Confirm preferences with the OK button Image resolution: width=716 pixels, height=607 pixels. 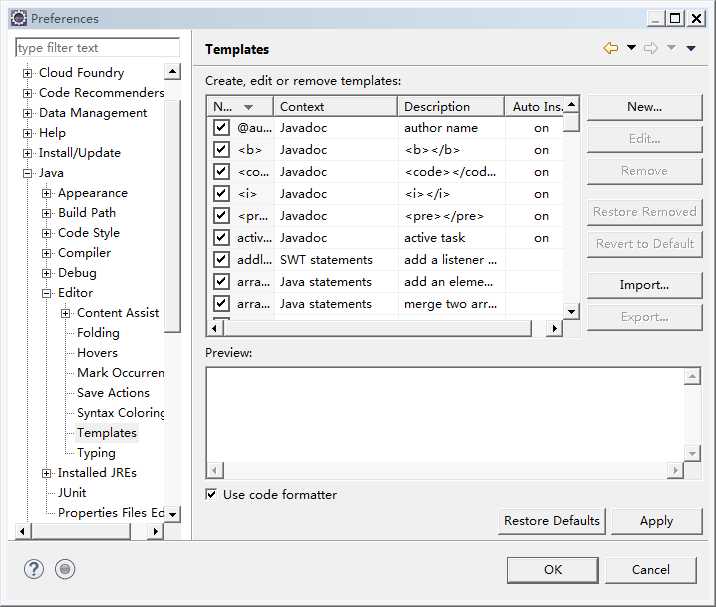[553, 570]
